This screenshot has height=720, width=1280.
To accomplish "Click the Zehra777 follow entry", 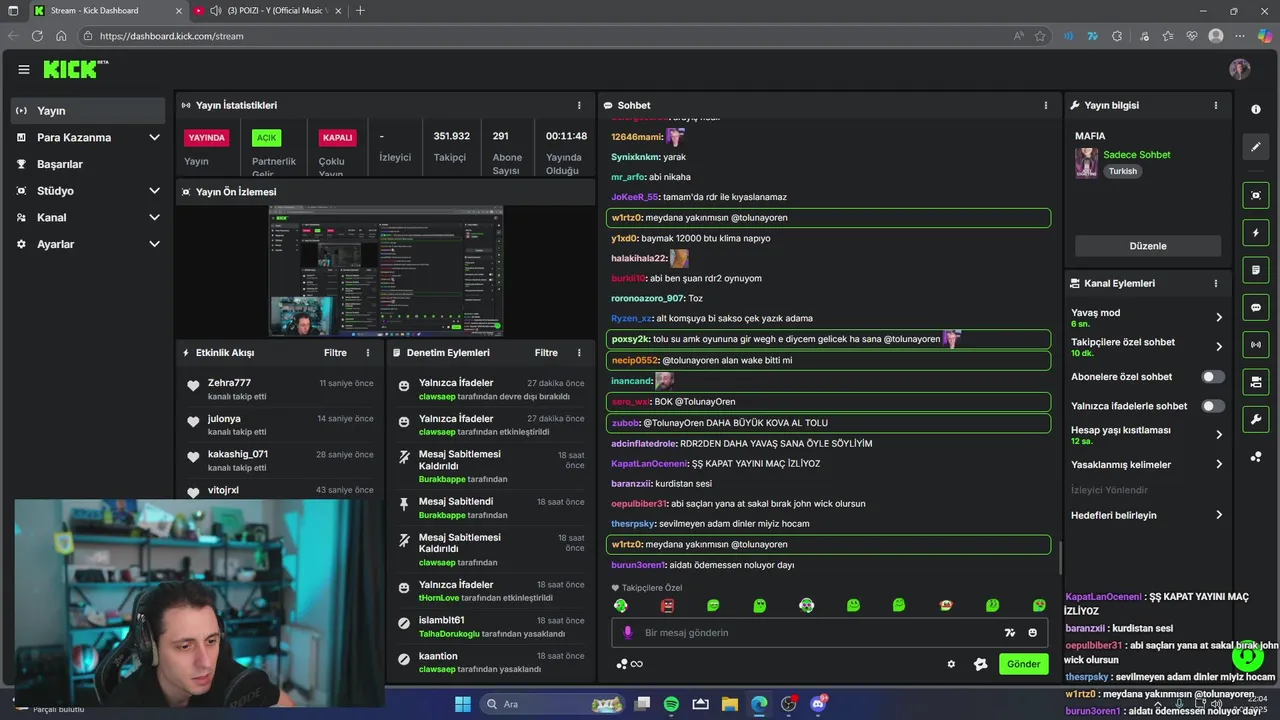I will point(280,389).
